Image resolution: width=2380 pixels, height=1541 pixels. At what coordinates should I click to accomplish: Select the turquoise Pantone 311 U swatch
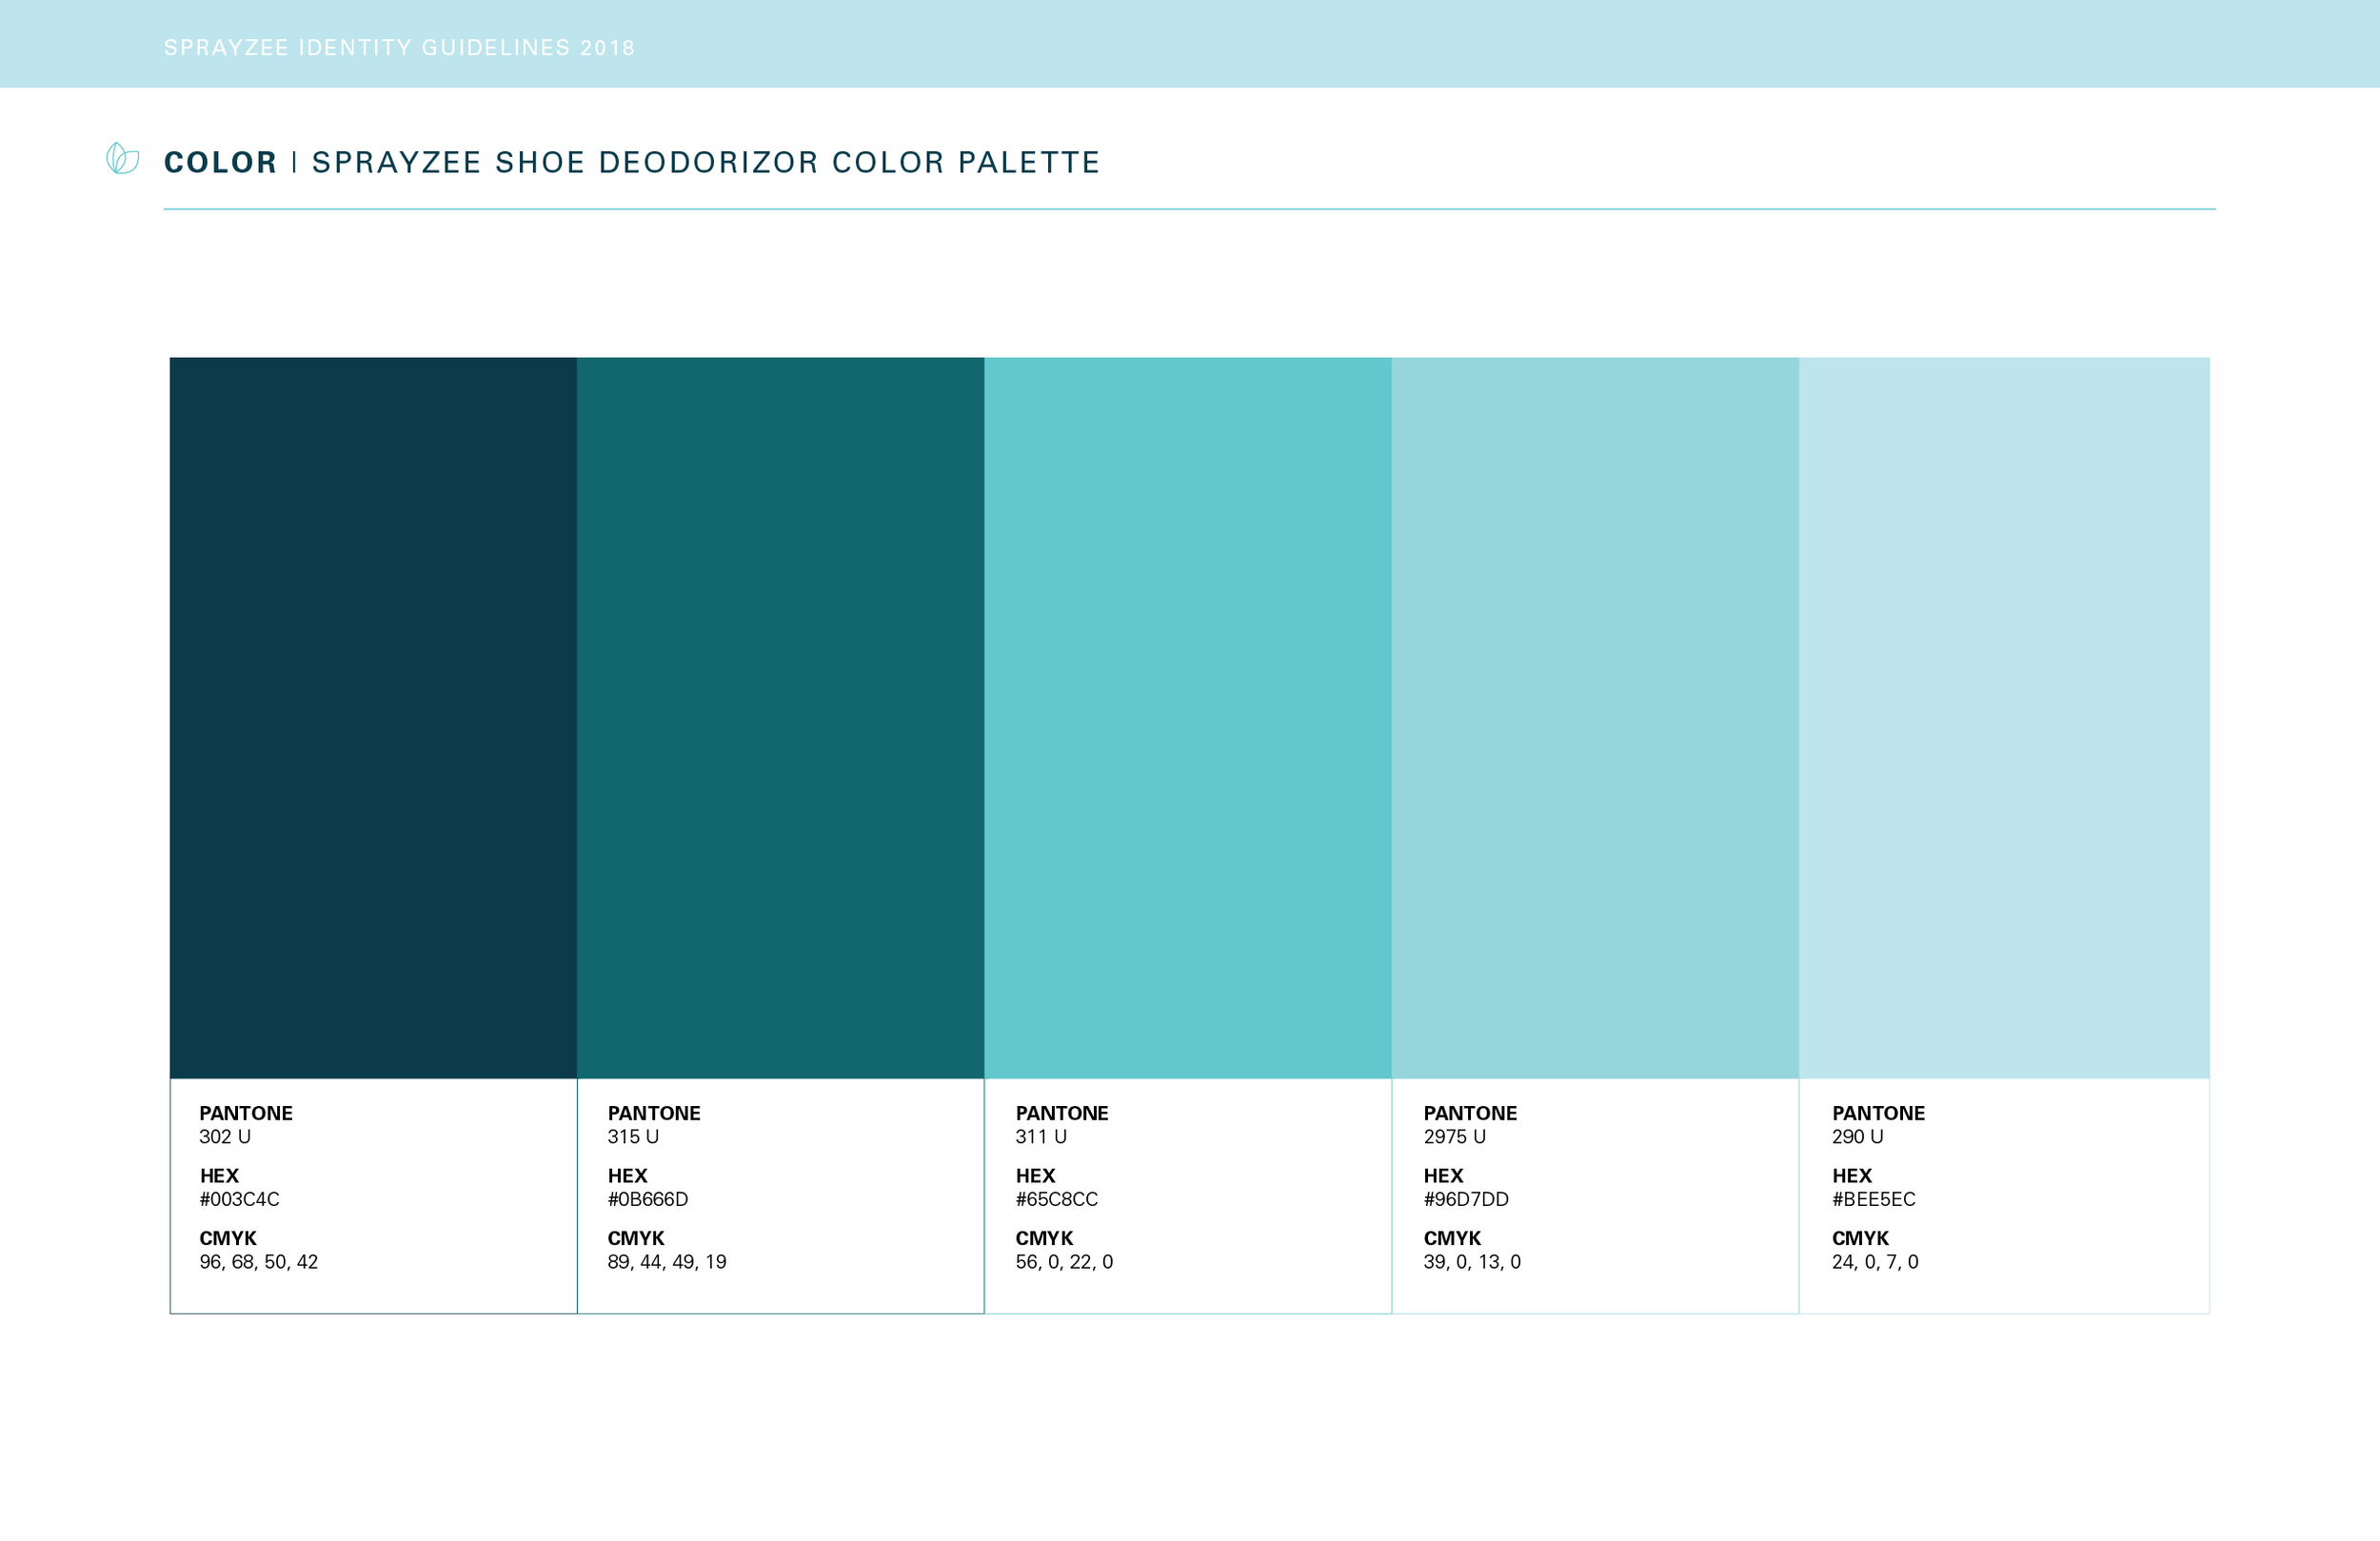tap(1187, 717)
